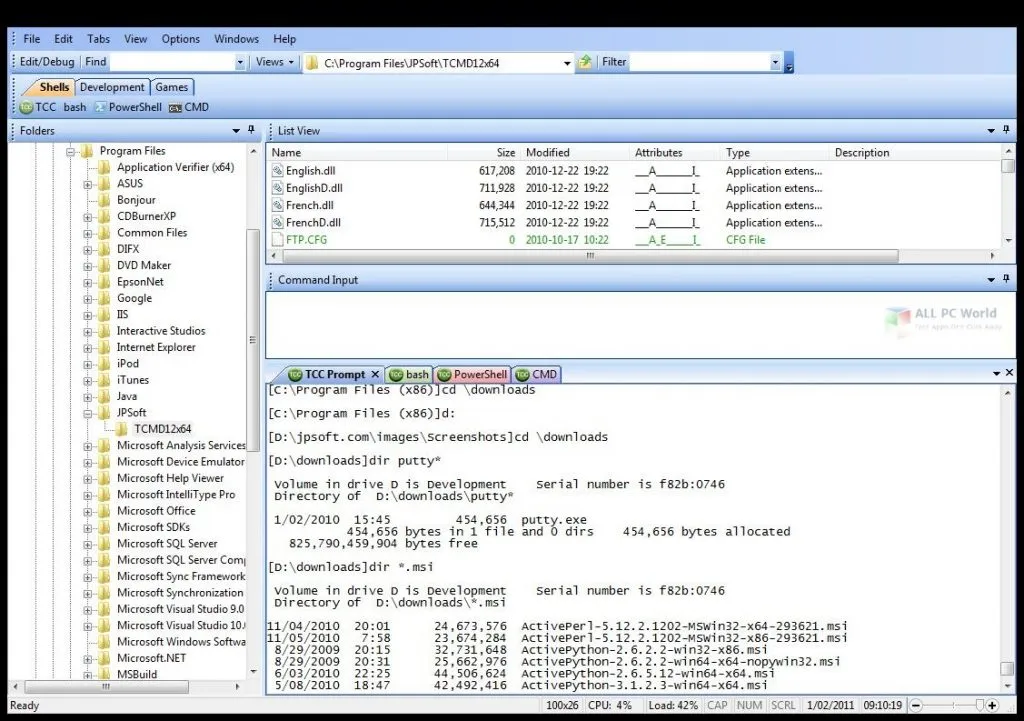Open a CMD prompt tab
This screenshot has width=1024, height=721.
(x=189, y=107)
